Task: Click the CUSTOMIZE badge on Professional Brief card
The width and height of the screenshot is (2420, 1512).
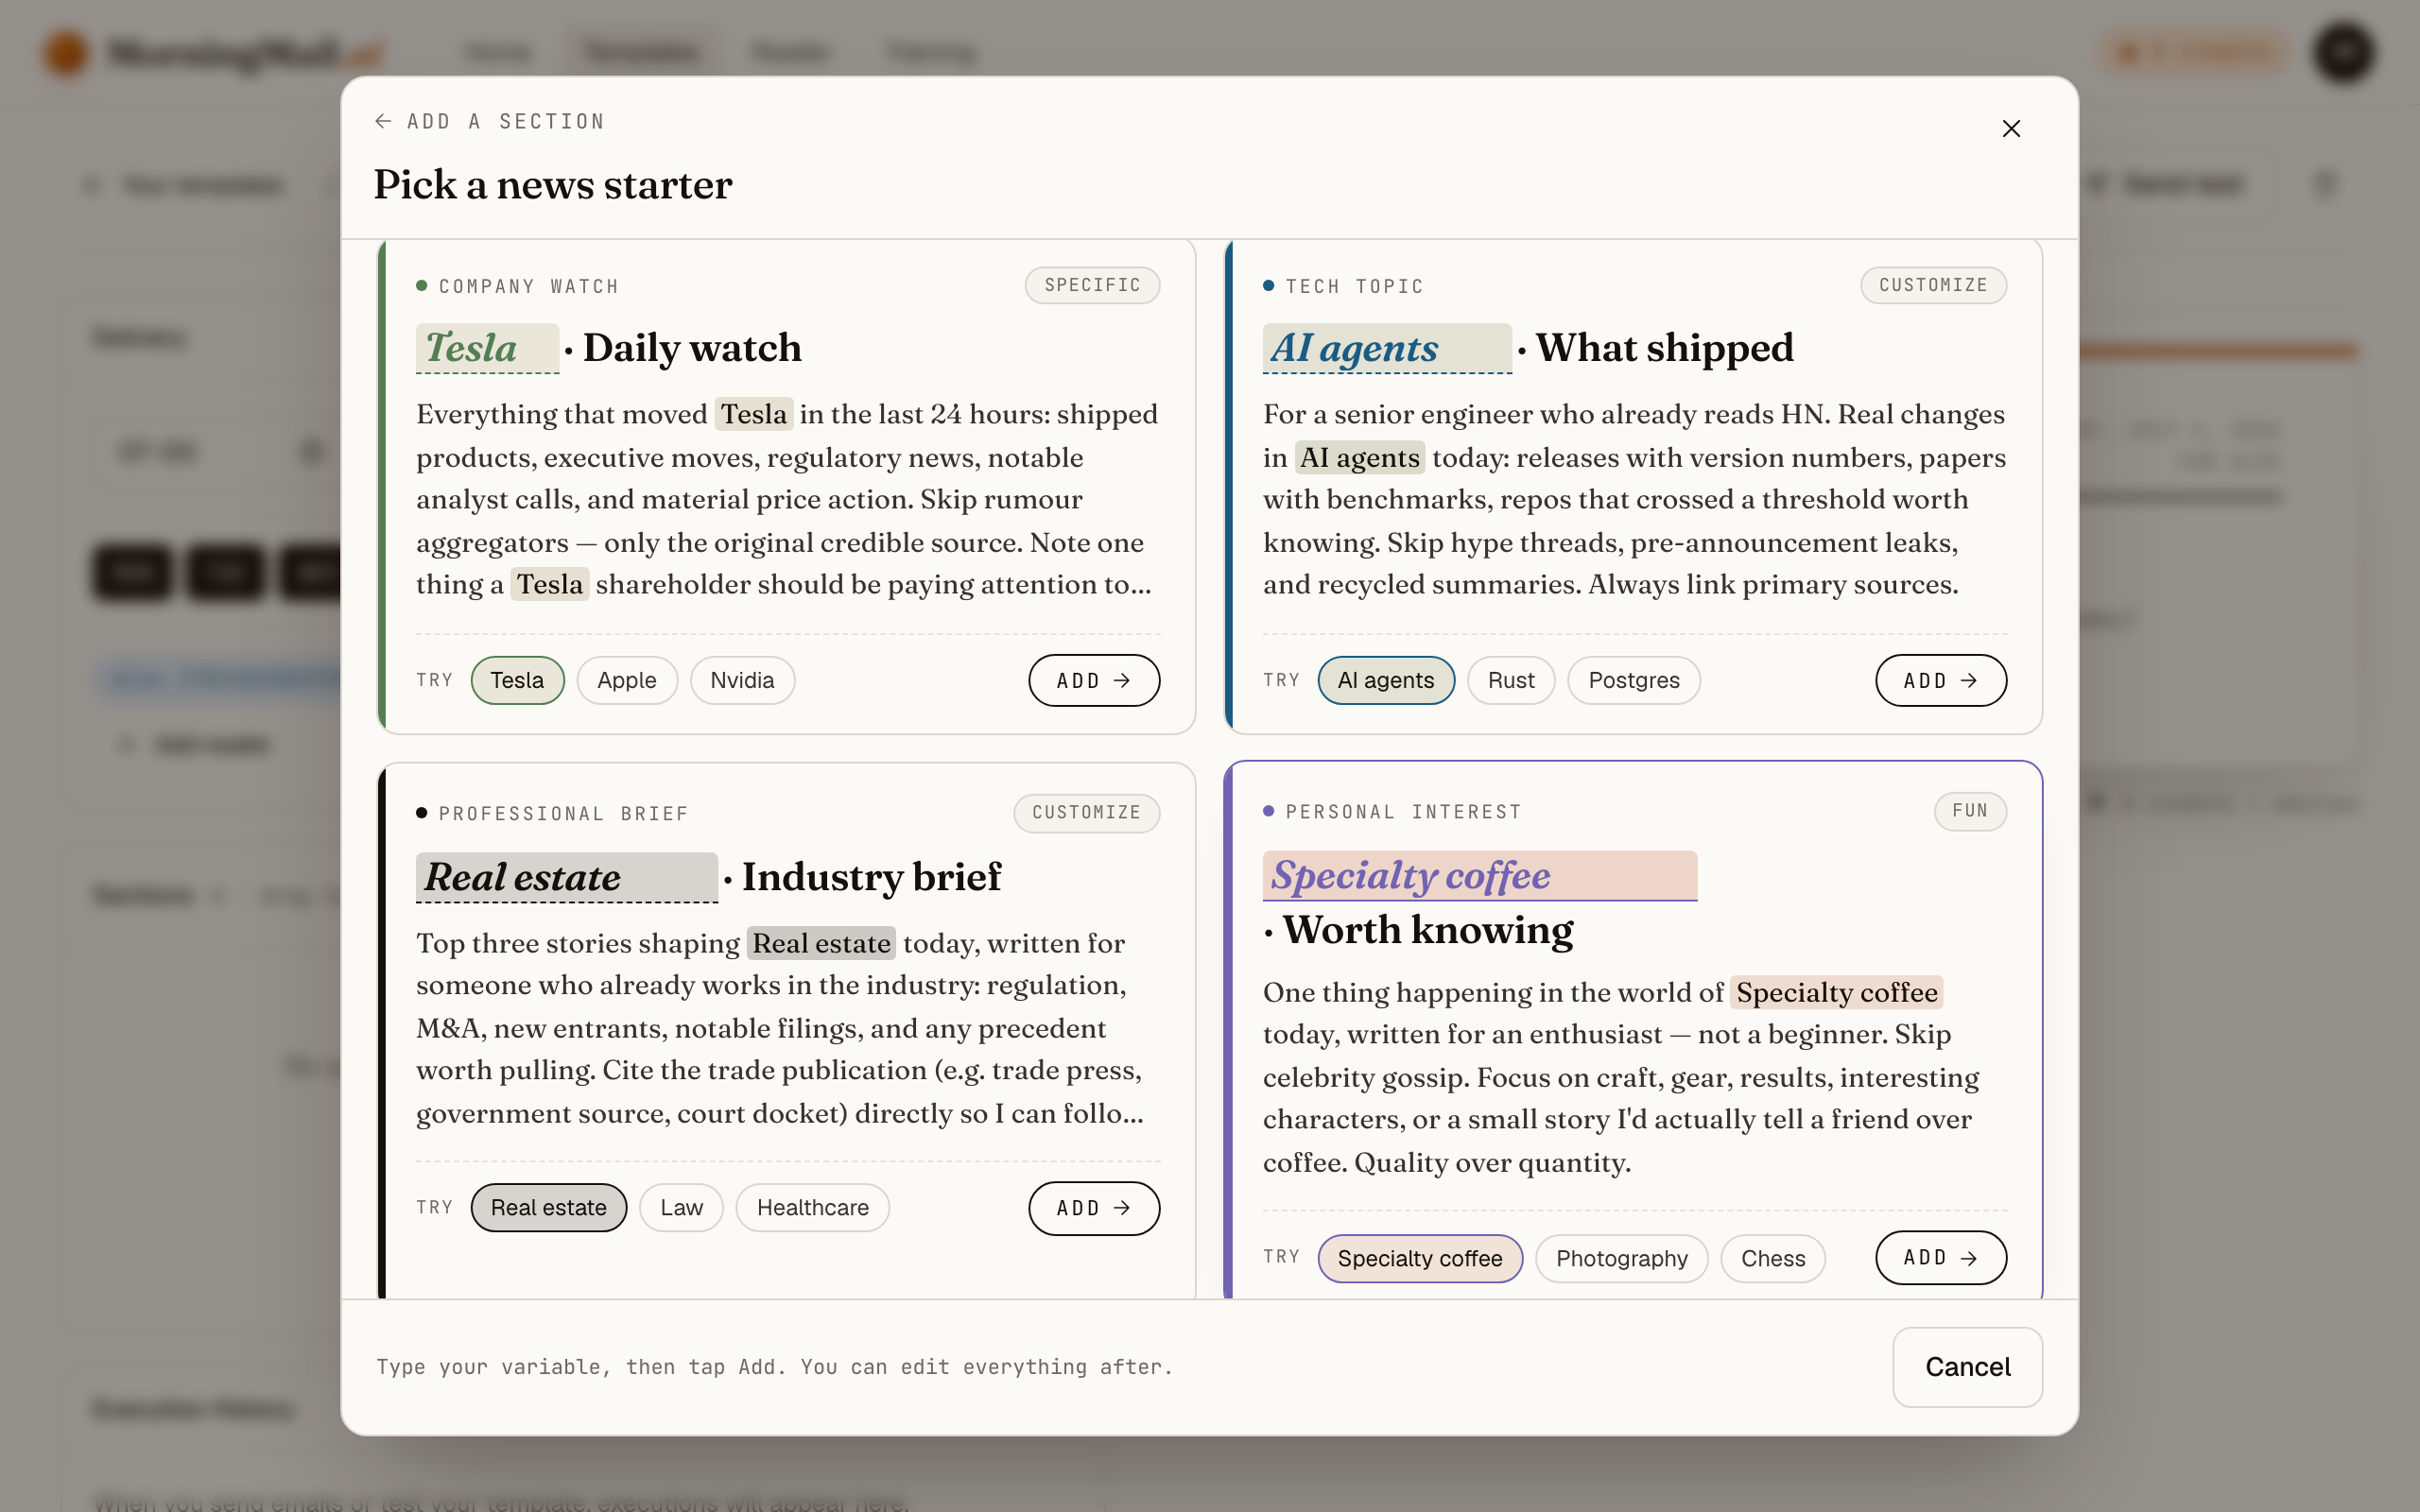Action: (1087, 812)
